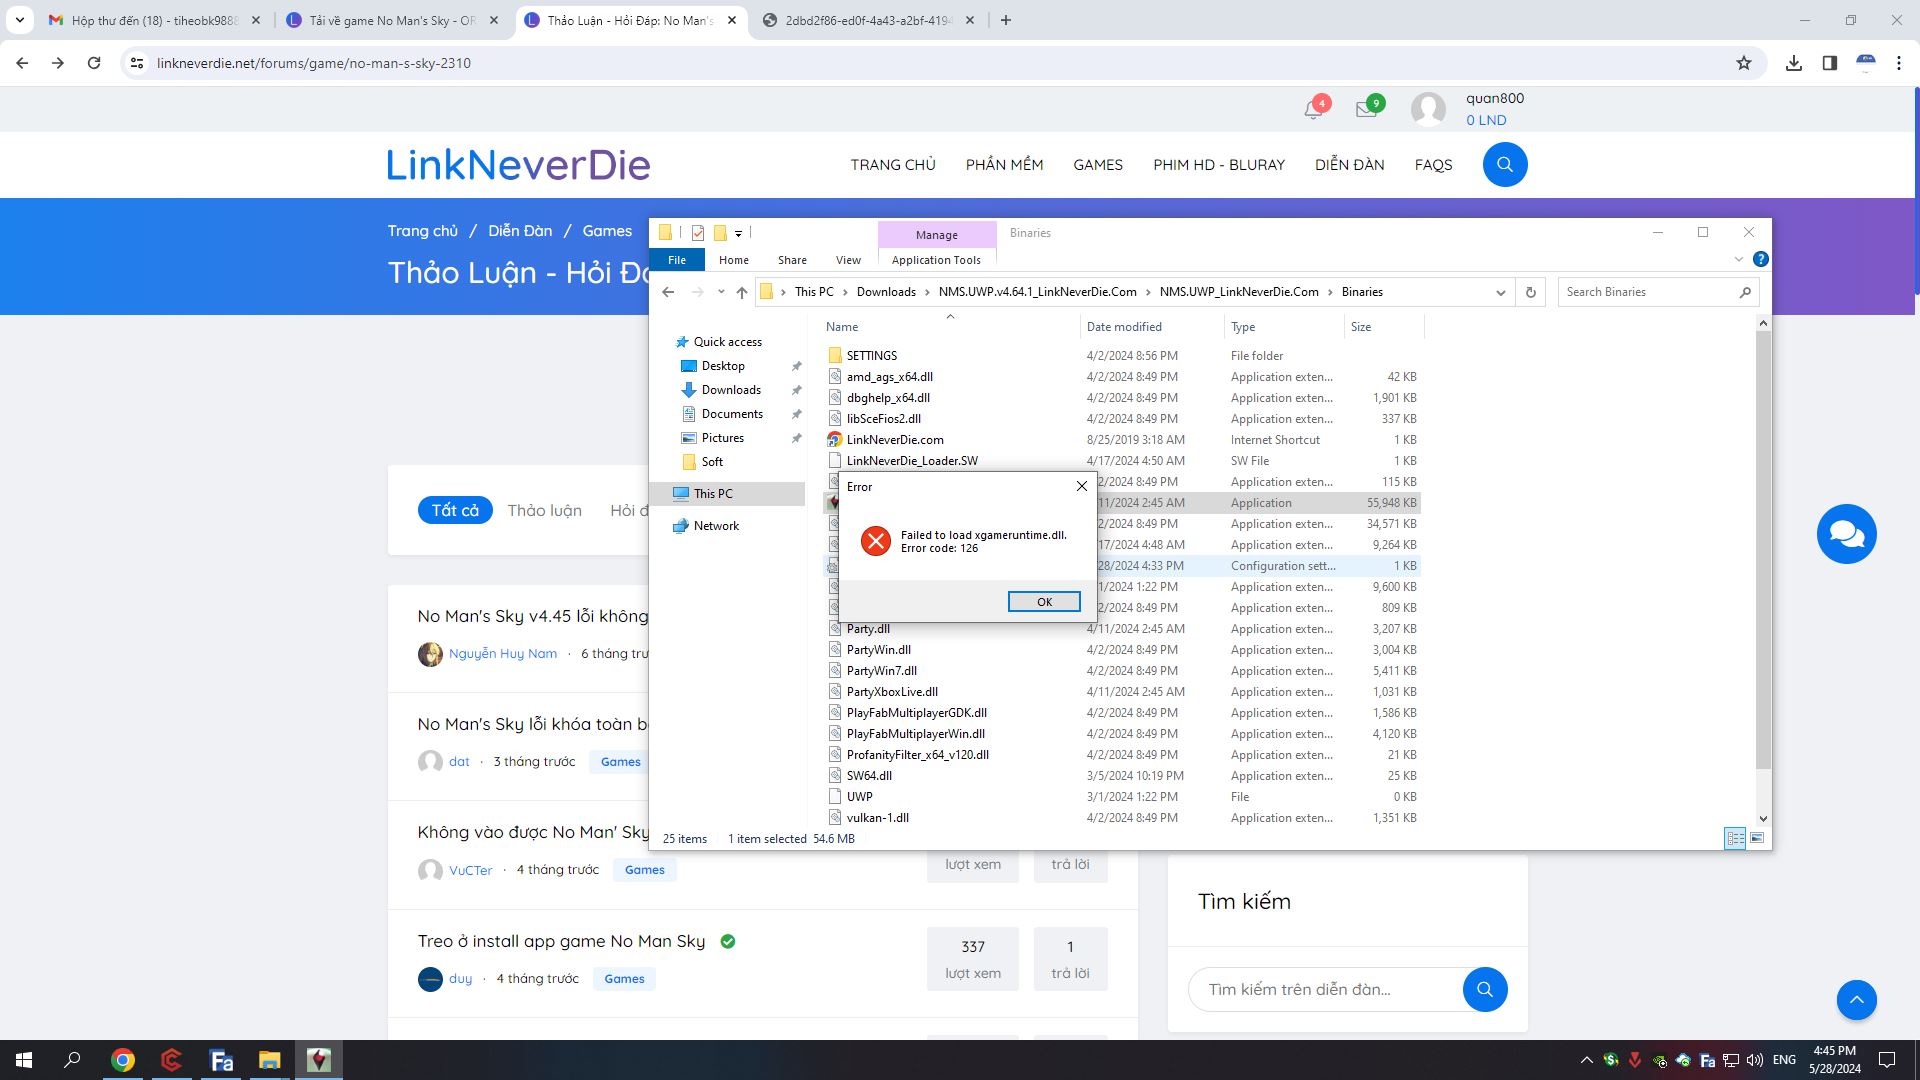
Task: Click the Up navigation arrow in Explorer
Action: pyautogui.click(x=742, y=292)
